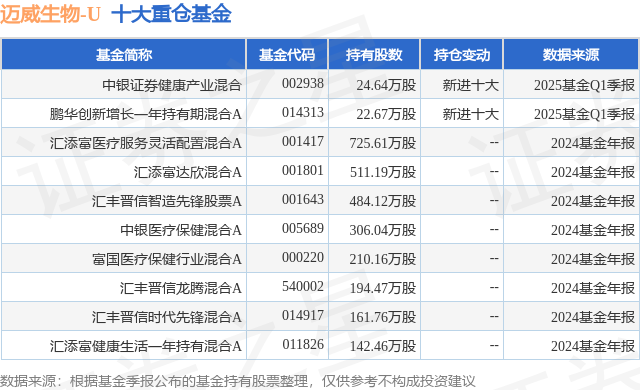The image size is (640, 390).
Task: Click the 迈威生物-U stock title
Action: [50, 14]
